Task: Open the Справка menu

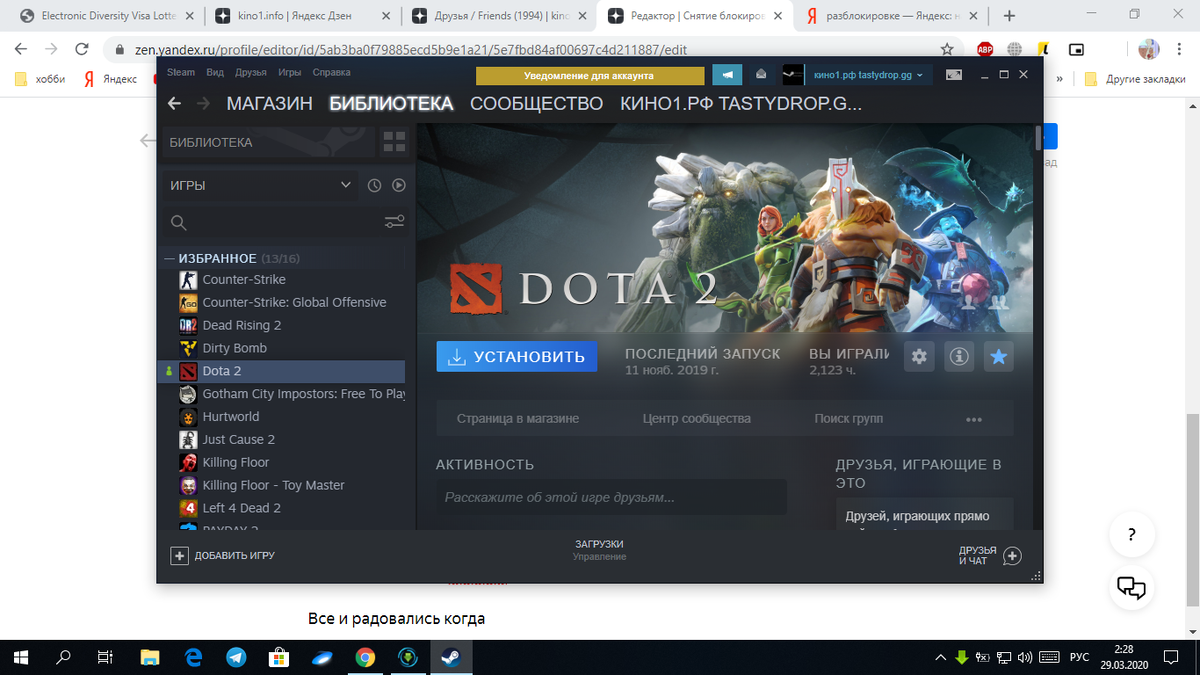Action: tap(331, 72)
